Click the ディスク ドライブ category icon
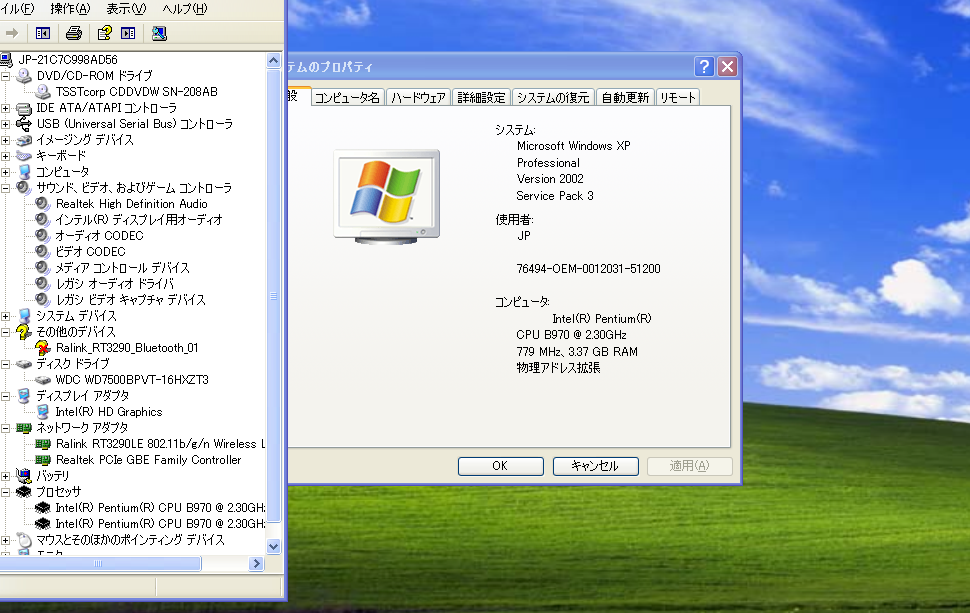This screenshot has height=613, width=970. (24, 364)
